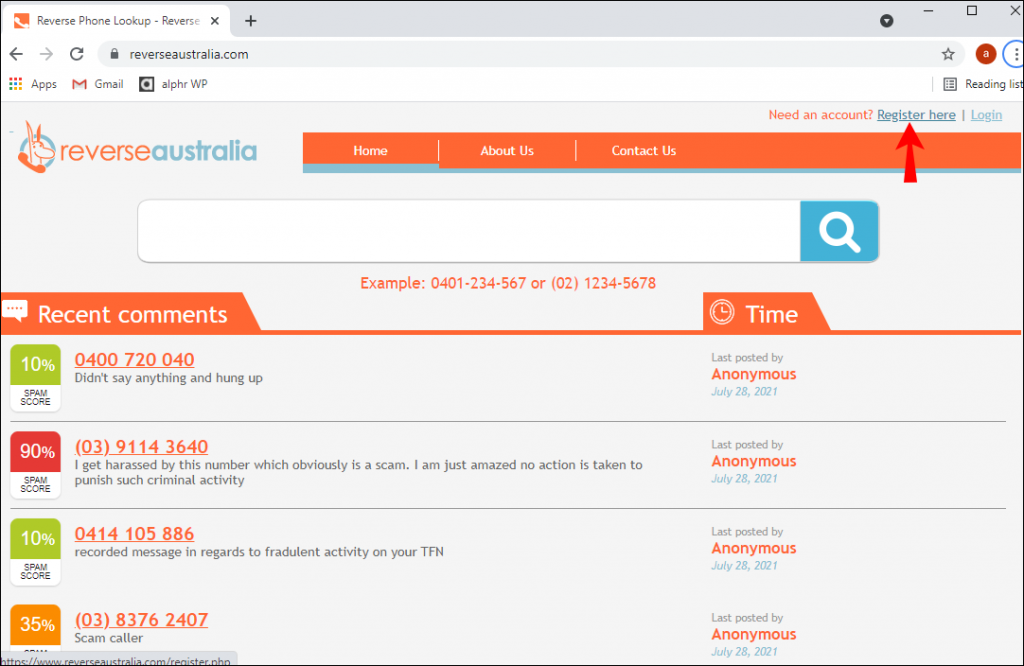1024x666 pixels.
Task: Go back using the browser back arrow
Action: [x=16, y=54]
